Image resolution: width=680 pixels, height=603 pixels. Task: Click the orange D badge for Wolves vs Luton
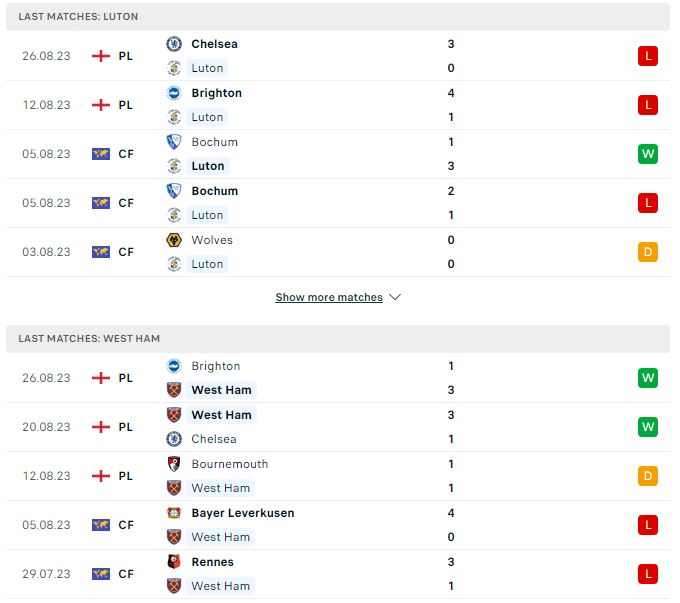[x=647, y=252]
